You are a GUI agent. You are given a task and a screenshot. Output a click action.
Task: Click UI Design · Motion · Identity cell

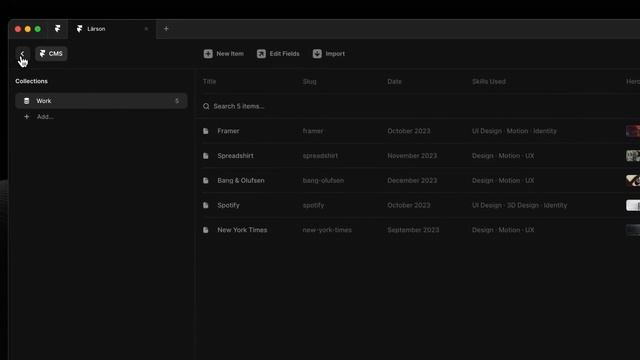(x=514, y=131)
